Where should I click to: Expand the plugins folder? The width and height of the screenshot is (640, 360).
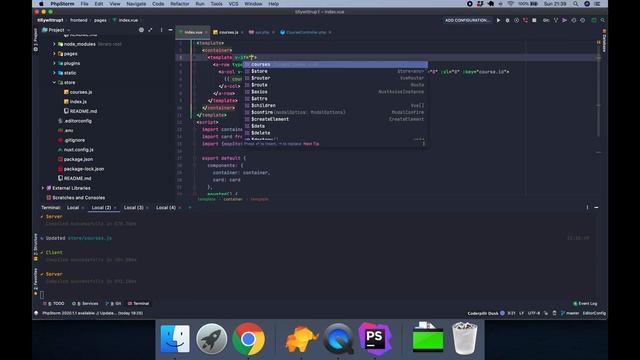pyautogui.click(x=54, y=63)
